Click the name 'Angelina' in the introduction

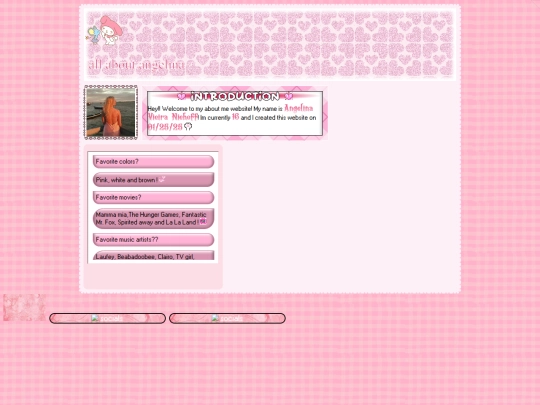pos(299,108)
